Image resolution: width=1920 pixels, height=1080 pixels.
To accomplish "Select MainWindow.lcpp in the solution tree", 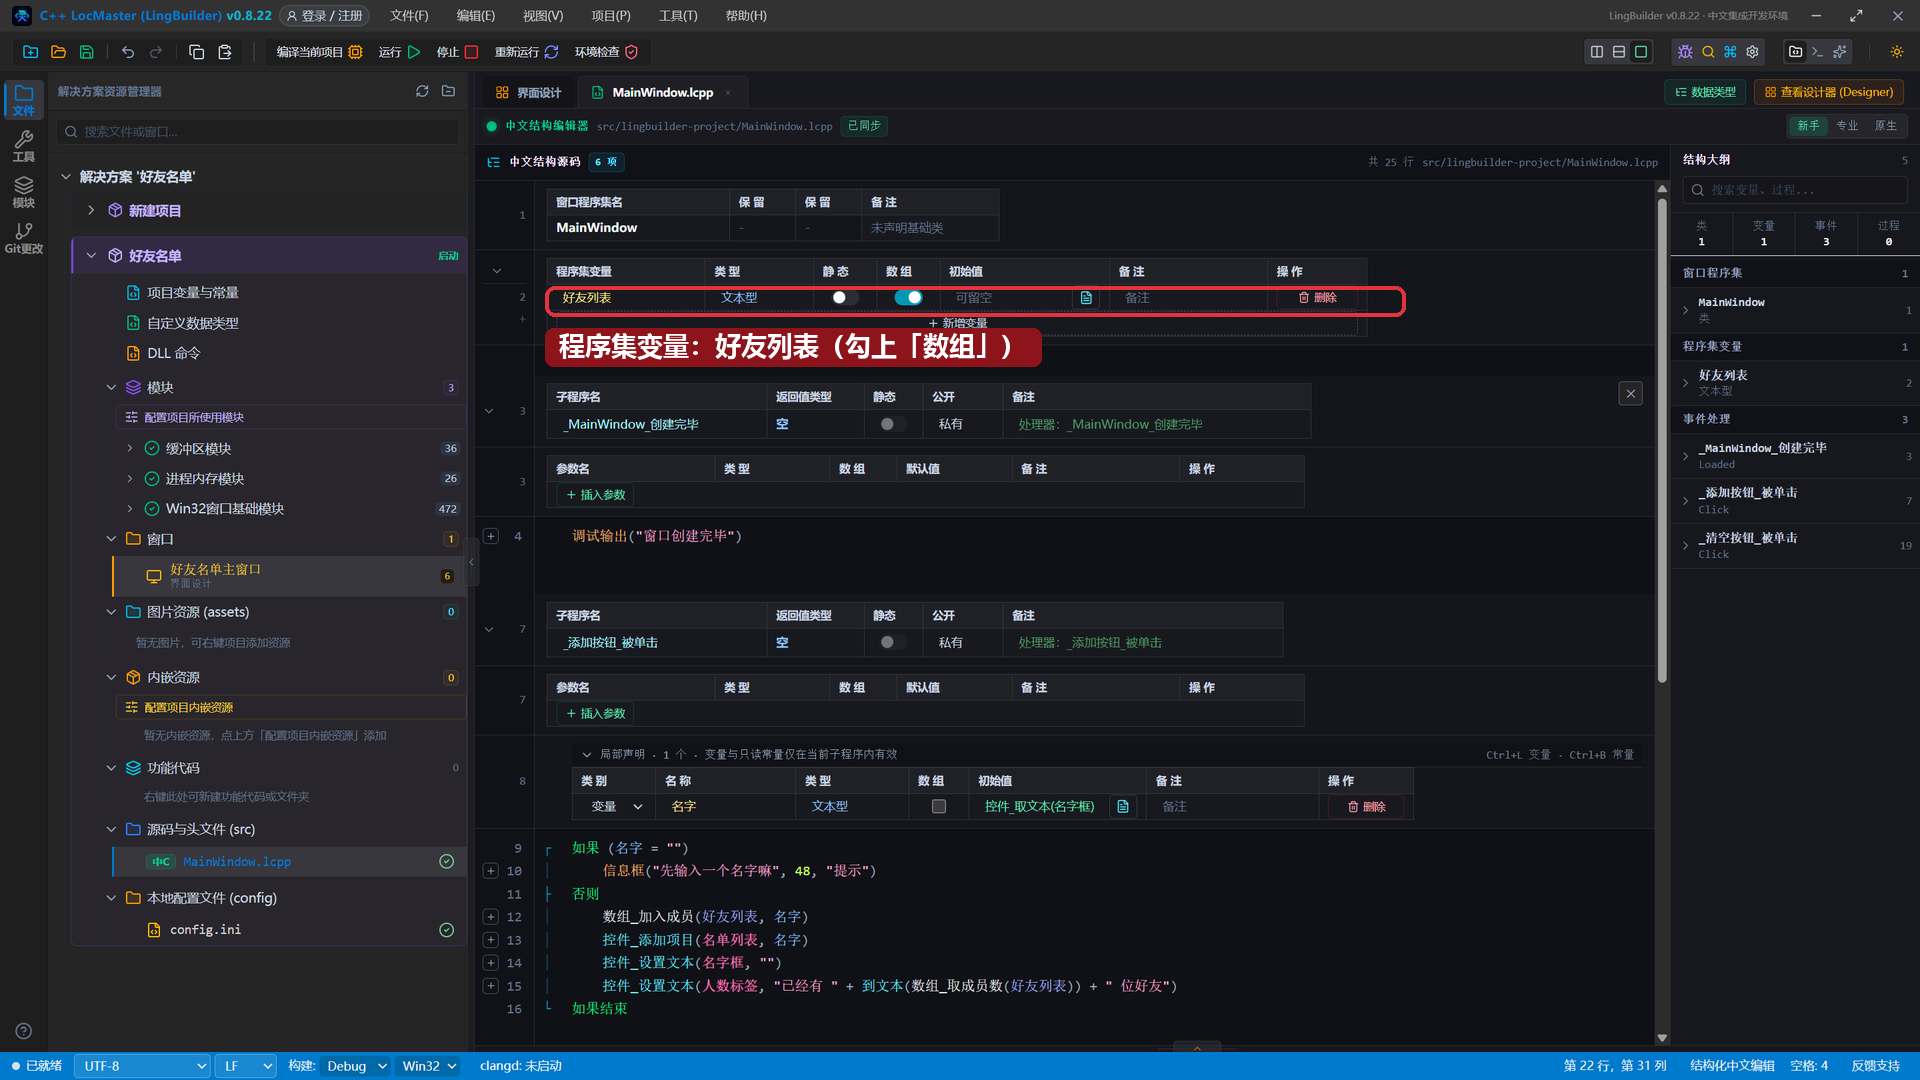I will [x=289, y=861].
